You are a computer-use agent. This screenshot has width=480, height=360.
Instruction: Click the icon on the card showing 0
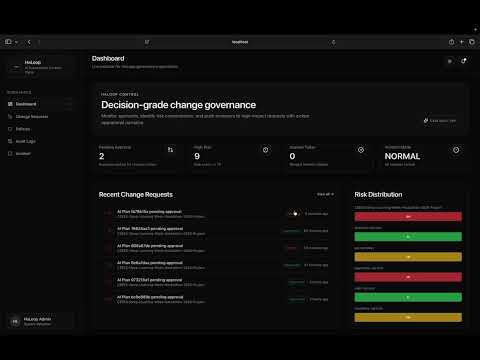tap(361, 150)
